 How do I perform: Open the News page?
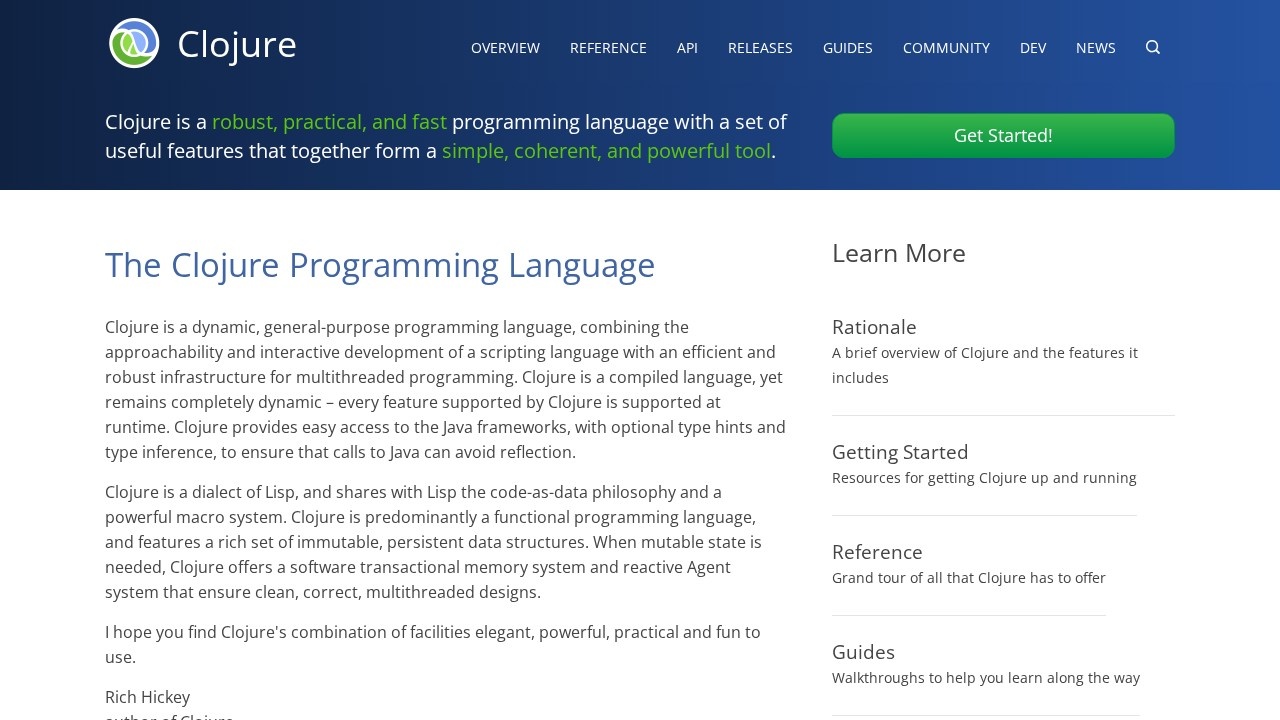point(1096,47)
